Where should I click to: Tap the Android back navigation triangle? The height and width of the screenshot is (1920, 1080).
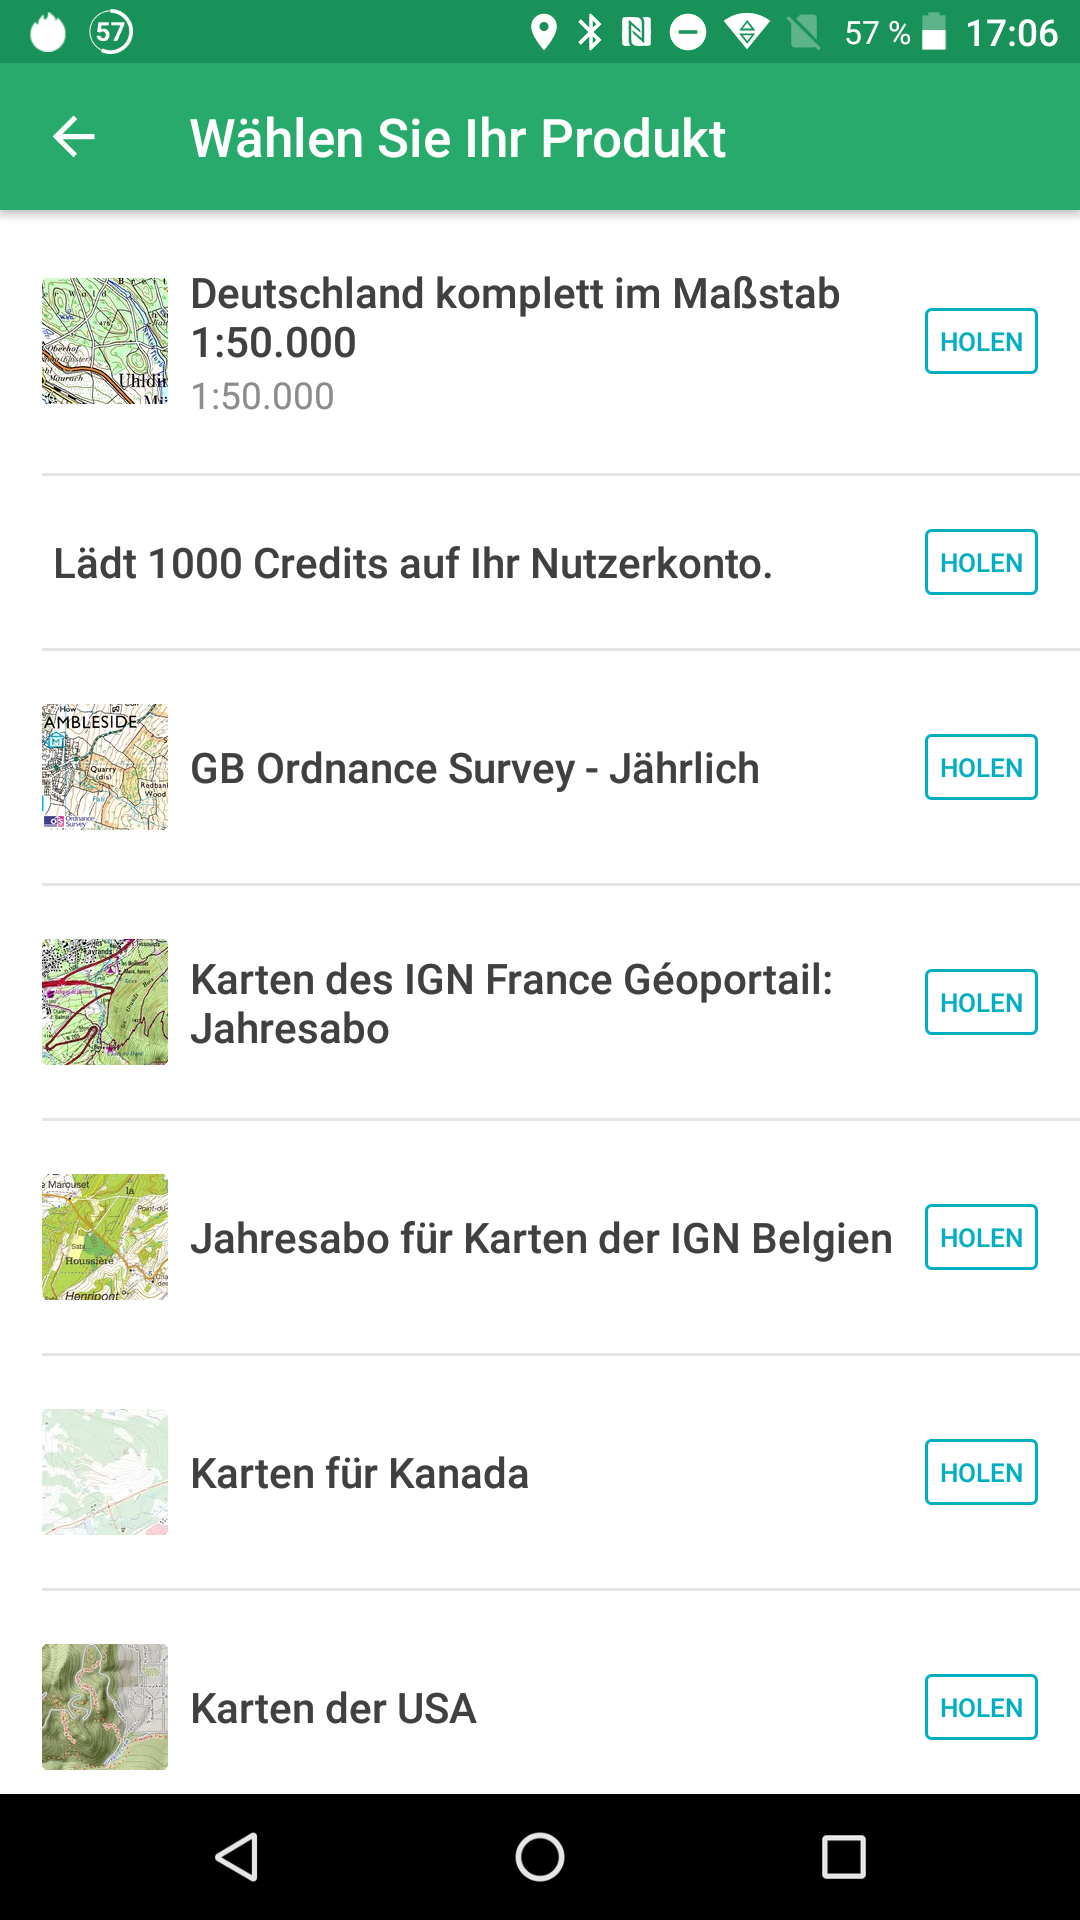tap(237, 1857)
